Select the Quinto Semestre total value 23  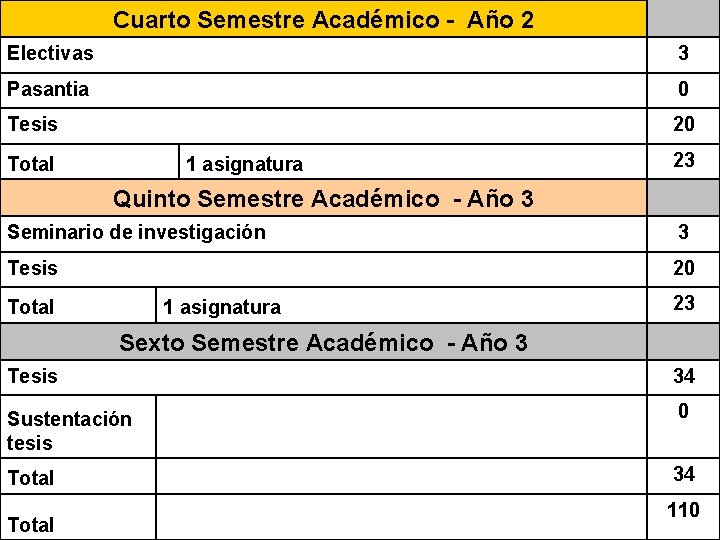[683, 303]
